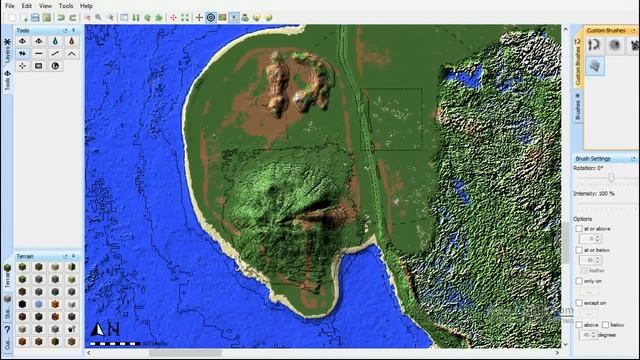Open the Edit menu
Screen dimensions: 640x360
point(27,6)
